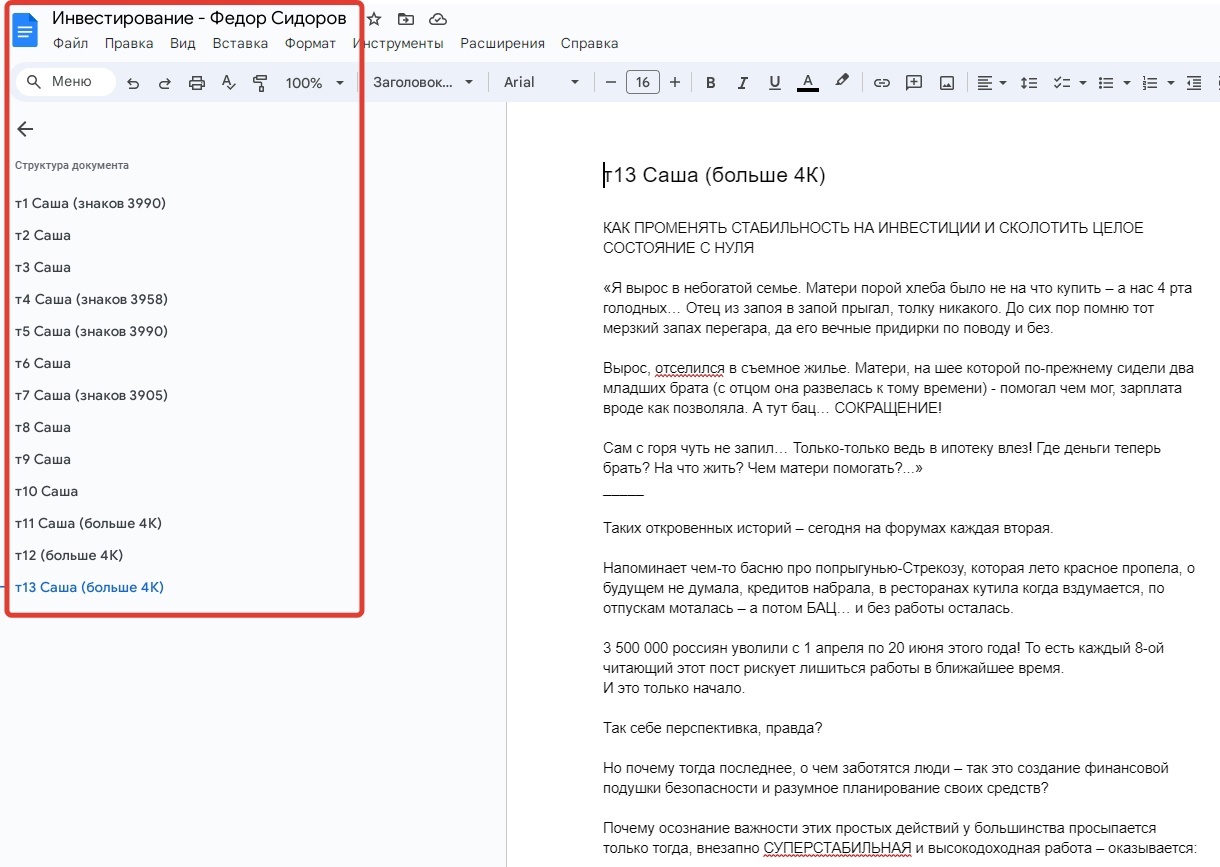Image resolution: width=1220 pixels, height=867 pixels.
Task: Add a comment using the toolbar icon
Action: click(x=913, y=83)
